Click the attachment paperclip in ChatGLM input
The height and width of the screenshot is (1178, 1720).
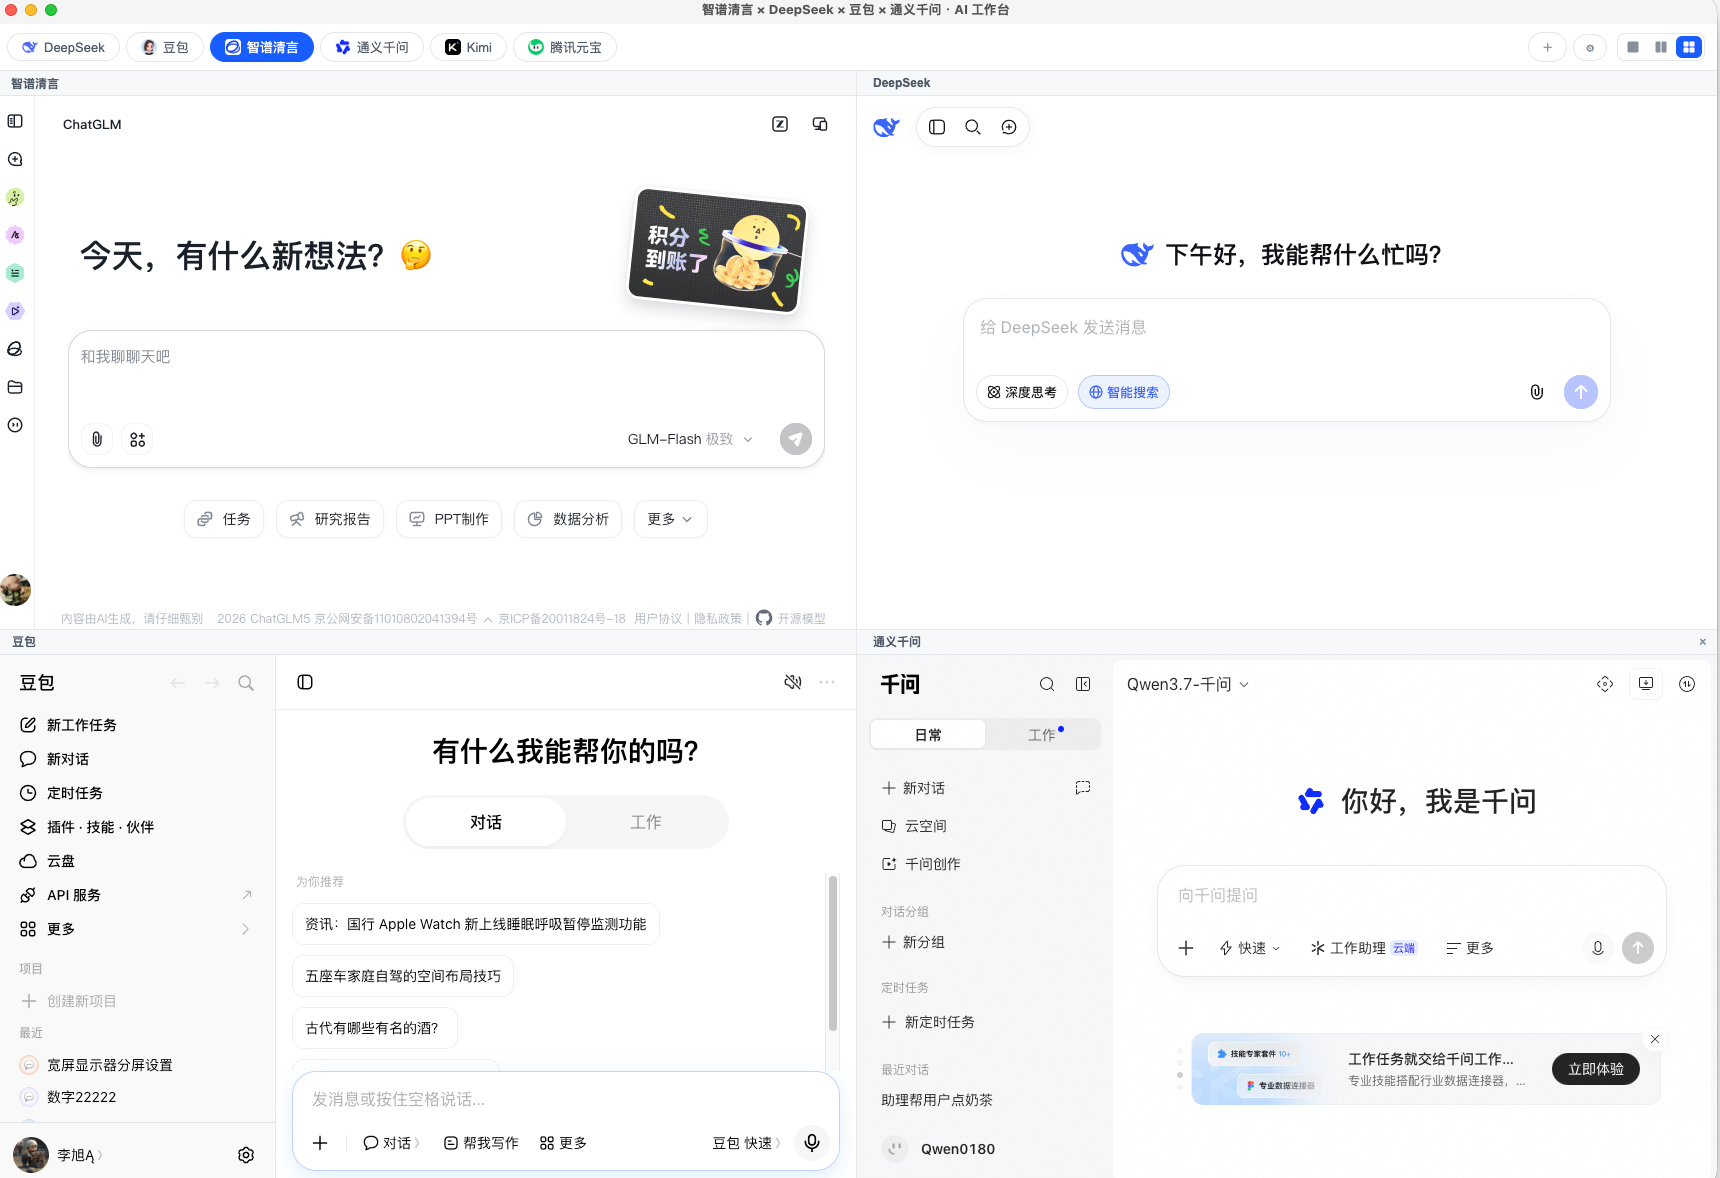[x=97, y=439]
